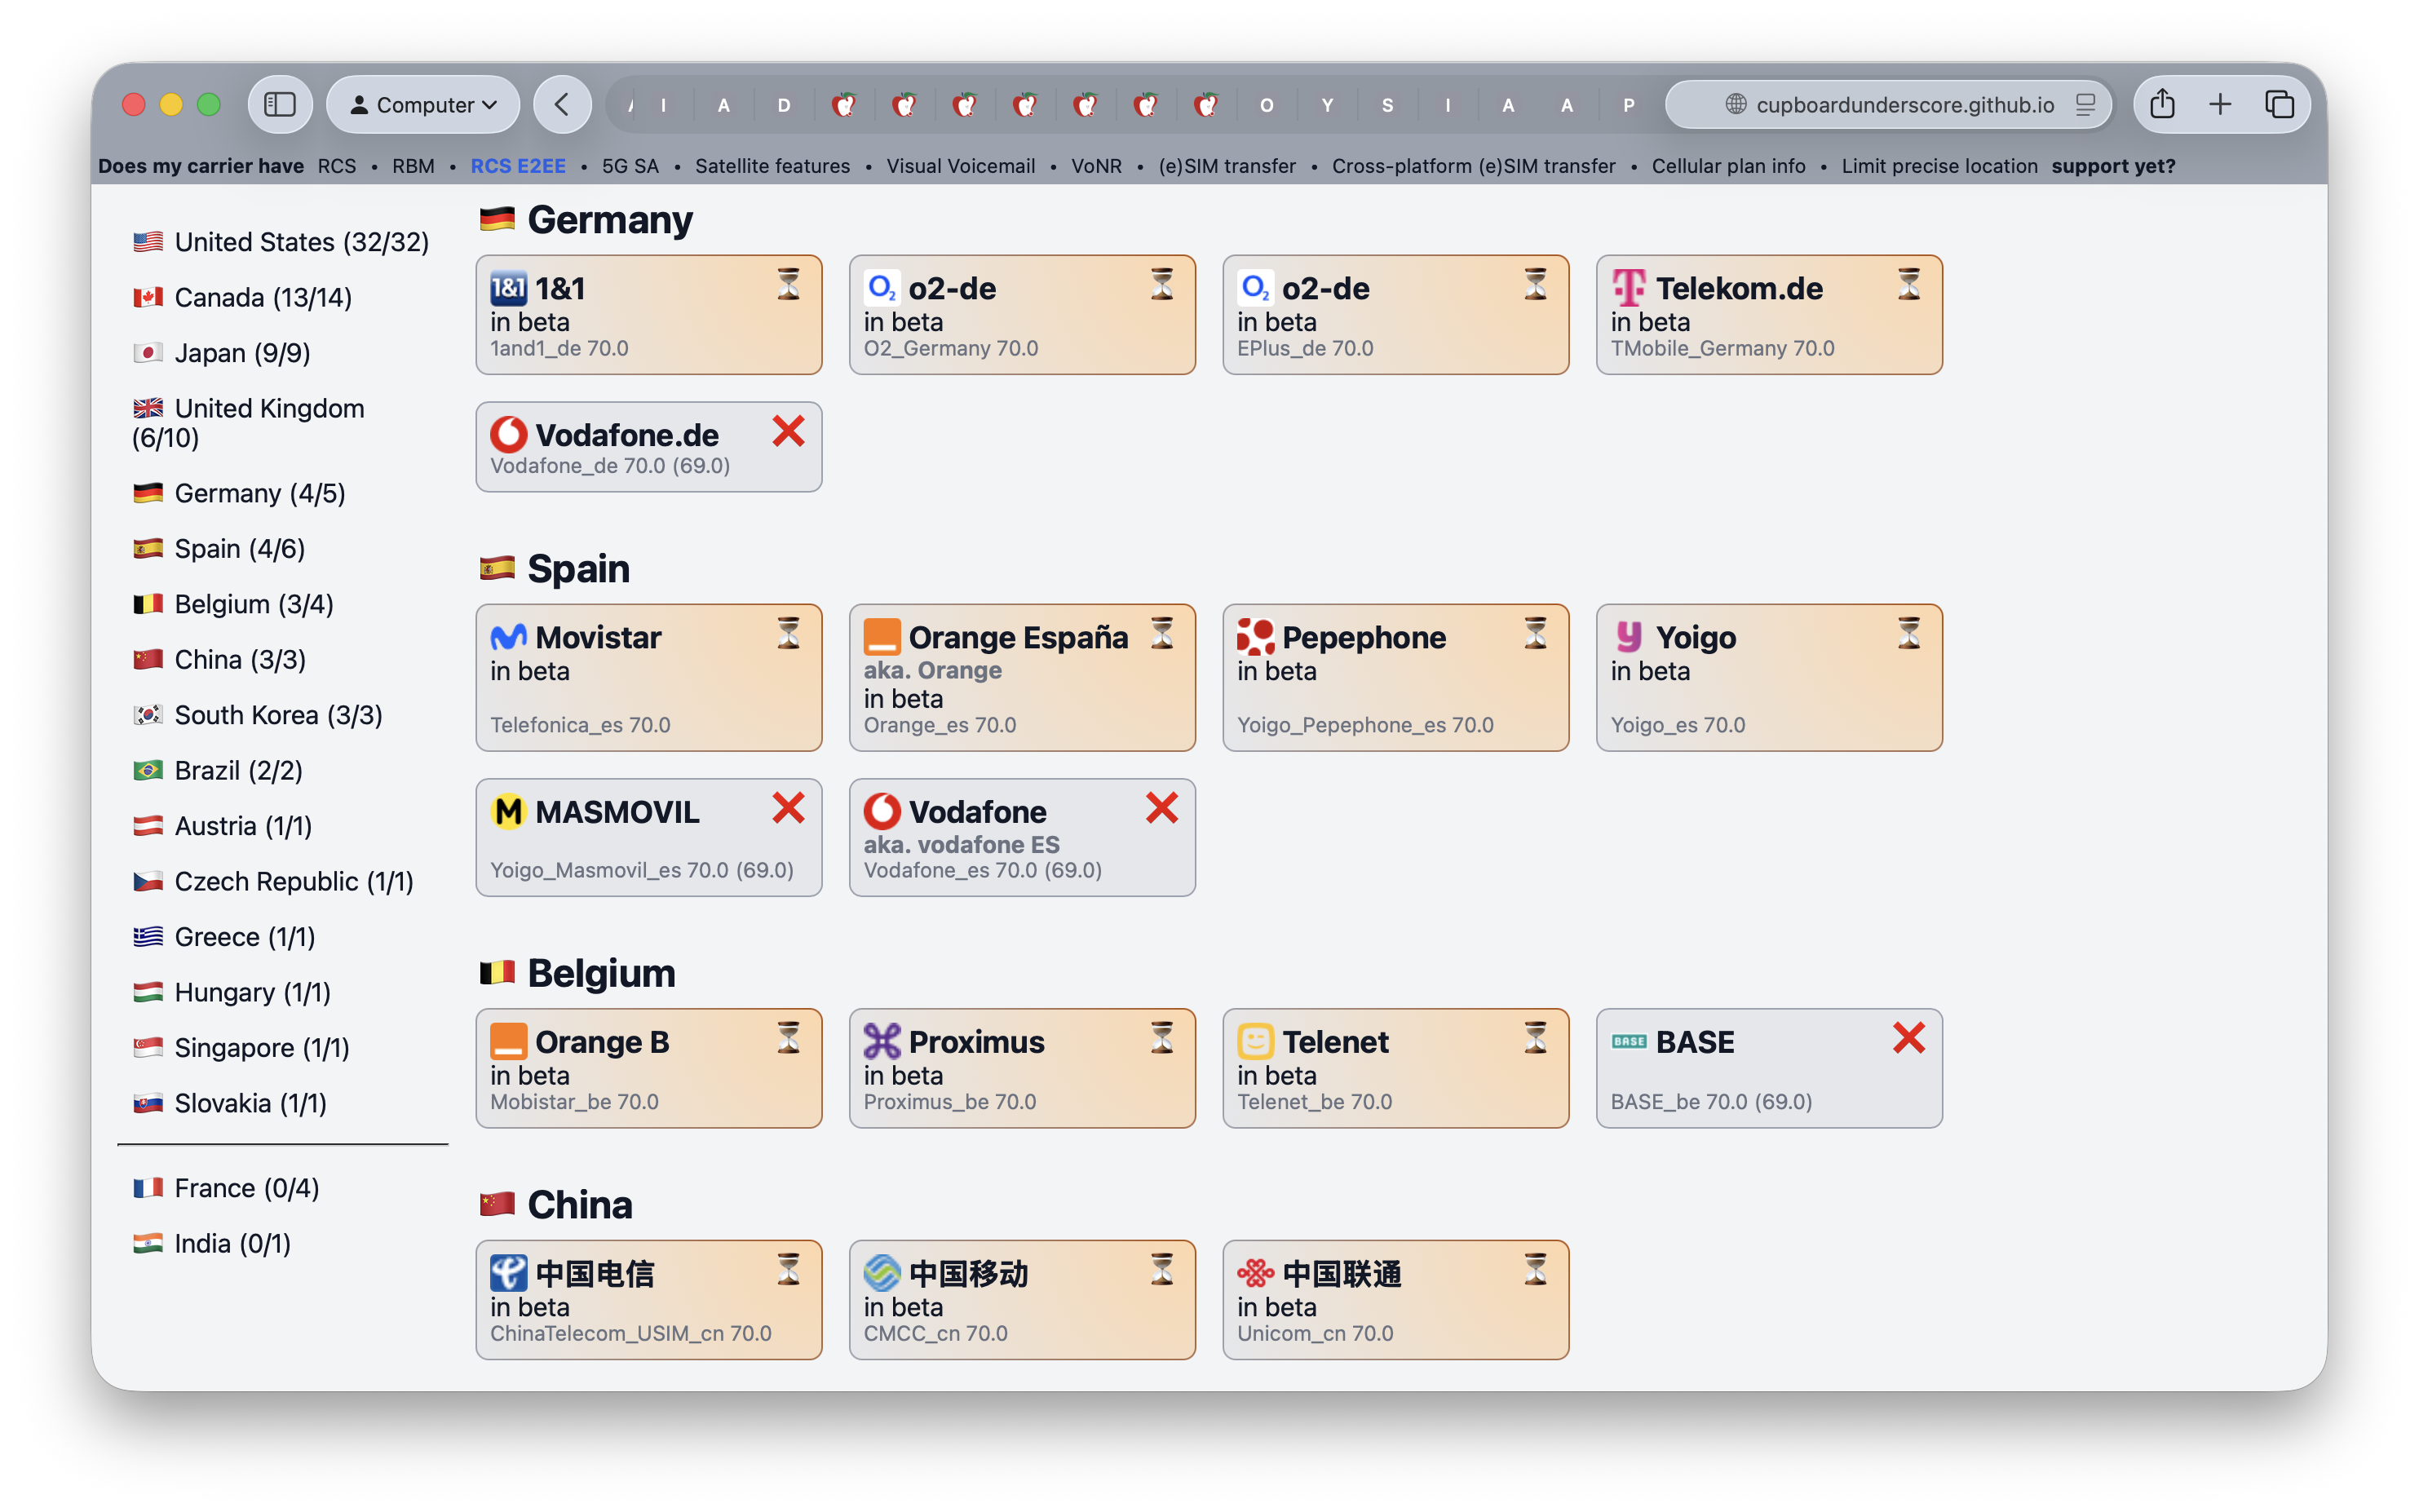
Task: Jump to Canada (13/14) in sidebar
Action: (242, 297)
